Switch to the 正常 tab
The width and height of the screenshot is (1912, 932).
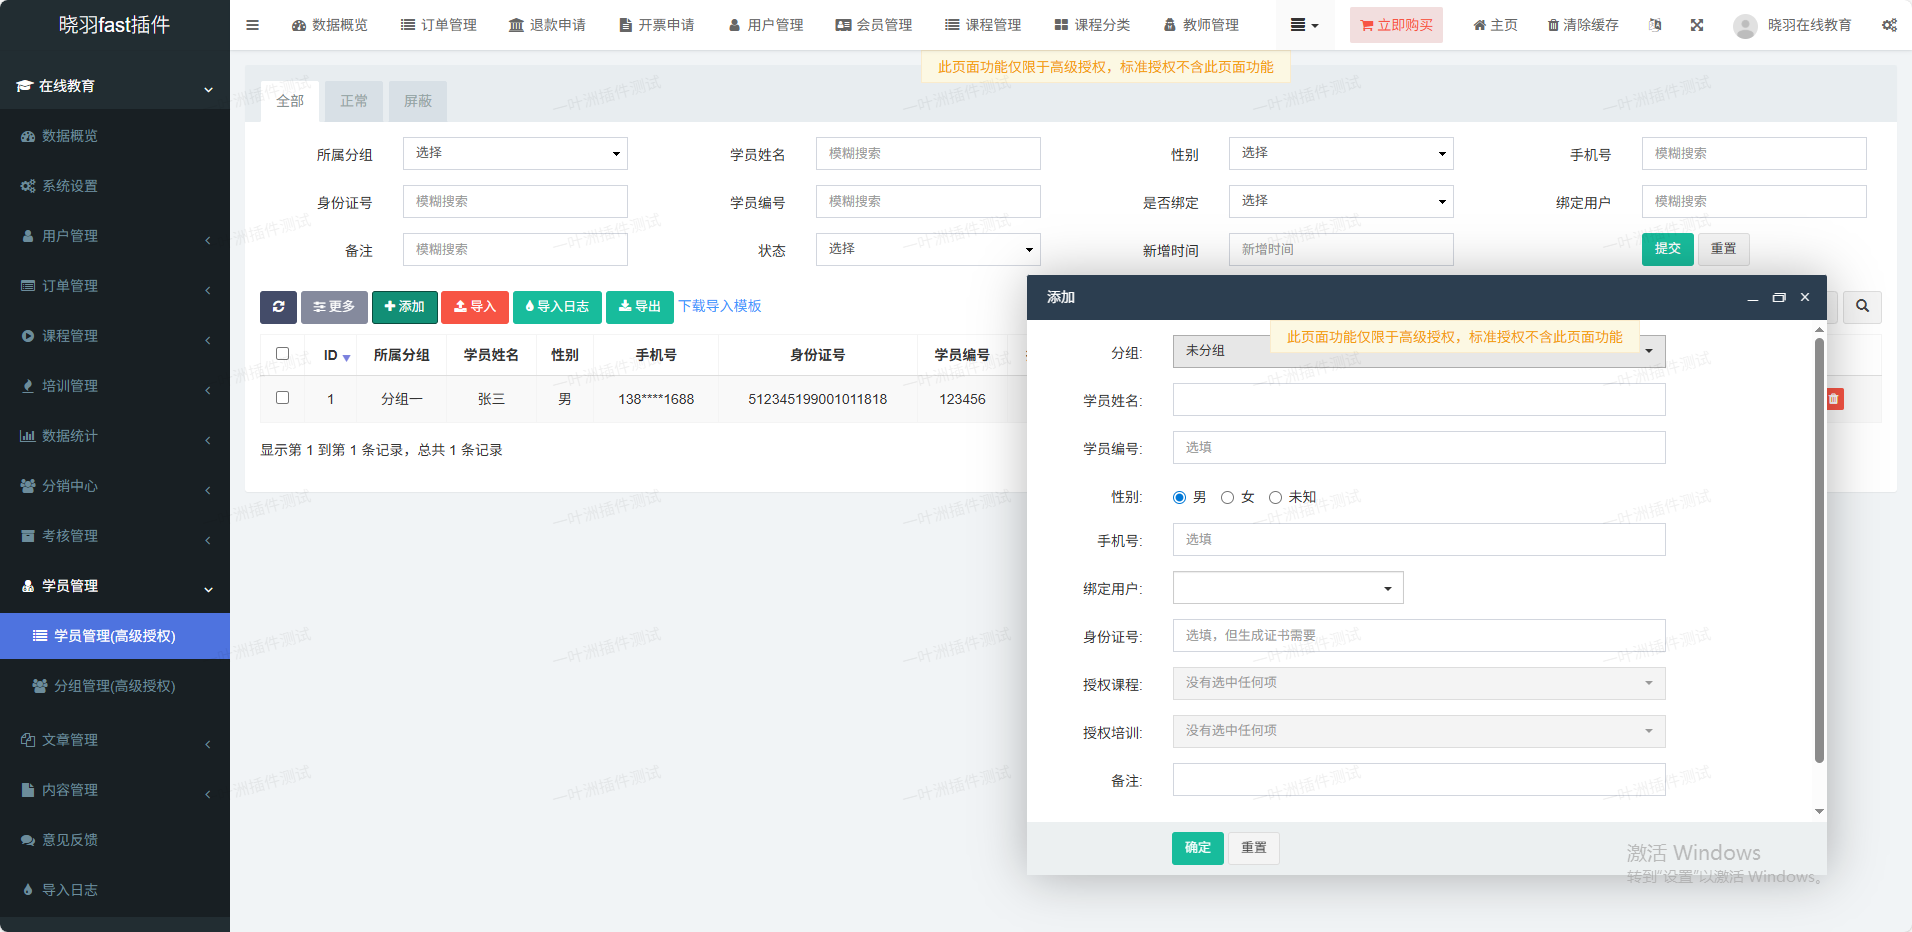[354, 101]
